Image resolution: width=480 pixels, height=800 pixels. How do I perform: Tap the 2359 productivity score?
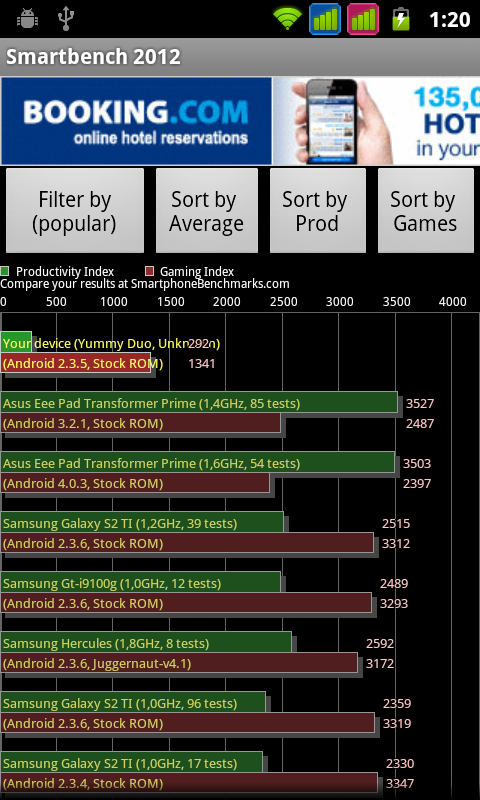[x=397, y=704]
